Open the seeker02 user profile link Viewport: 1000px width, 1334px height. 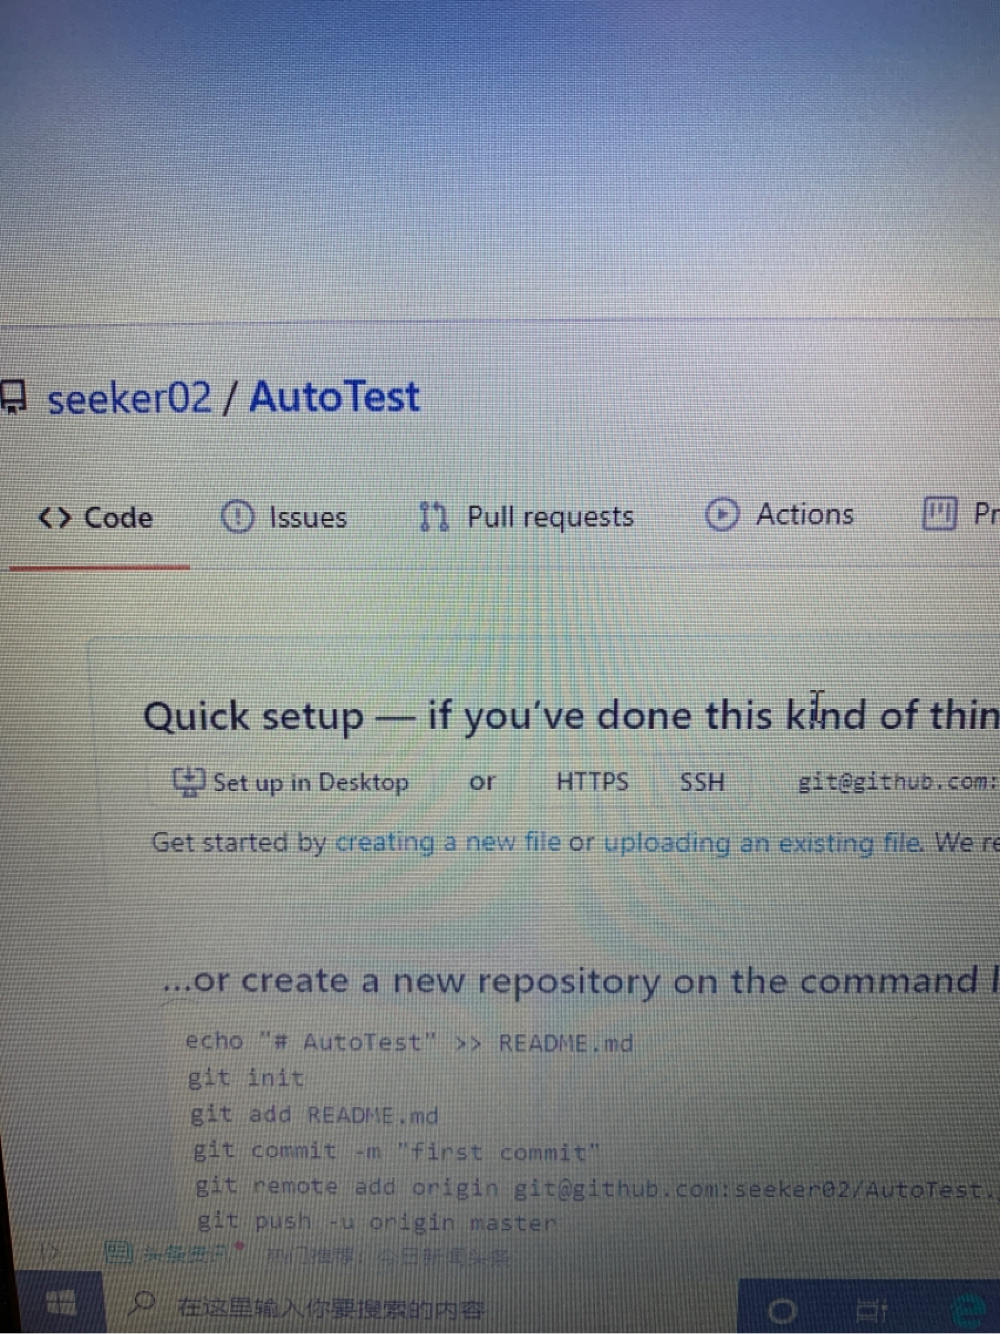pos(129,398)
